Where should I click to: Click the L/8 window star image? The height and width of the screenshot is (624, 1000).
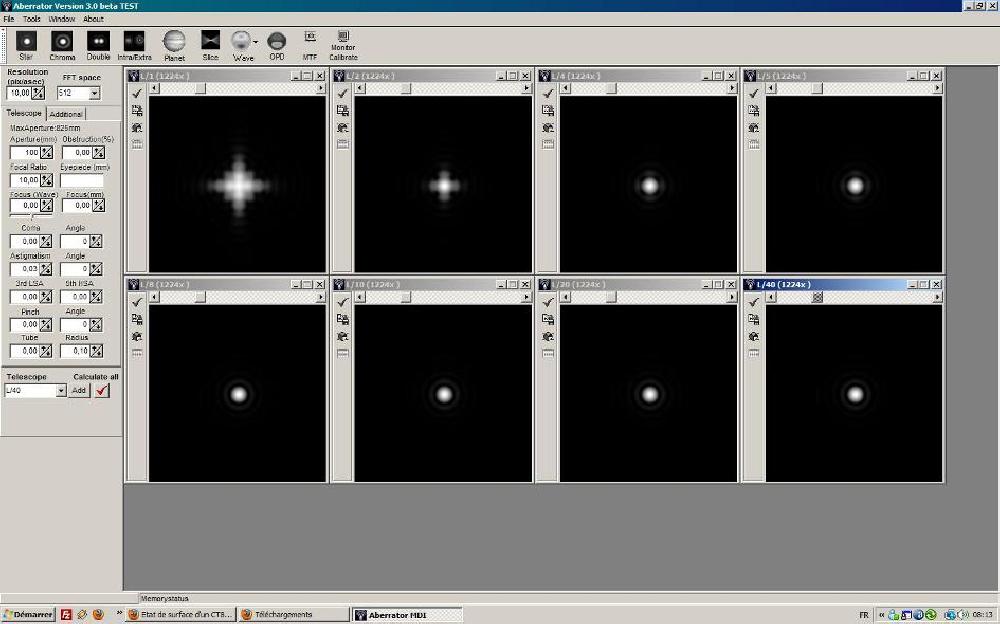238,394
